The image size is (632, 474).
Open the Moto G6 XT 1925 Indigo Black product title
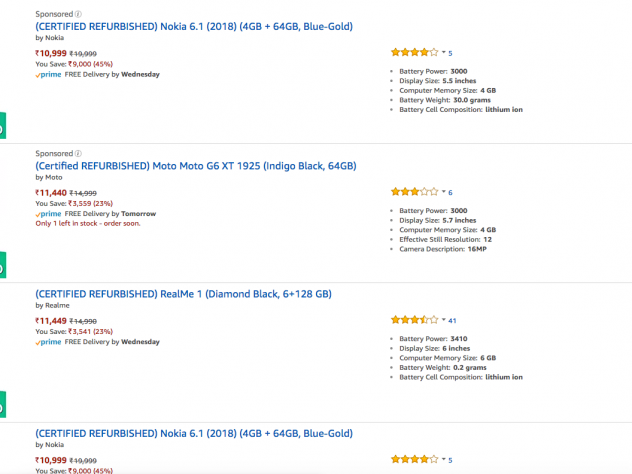tap(196, 165)
